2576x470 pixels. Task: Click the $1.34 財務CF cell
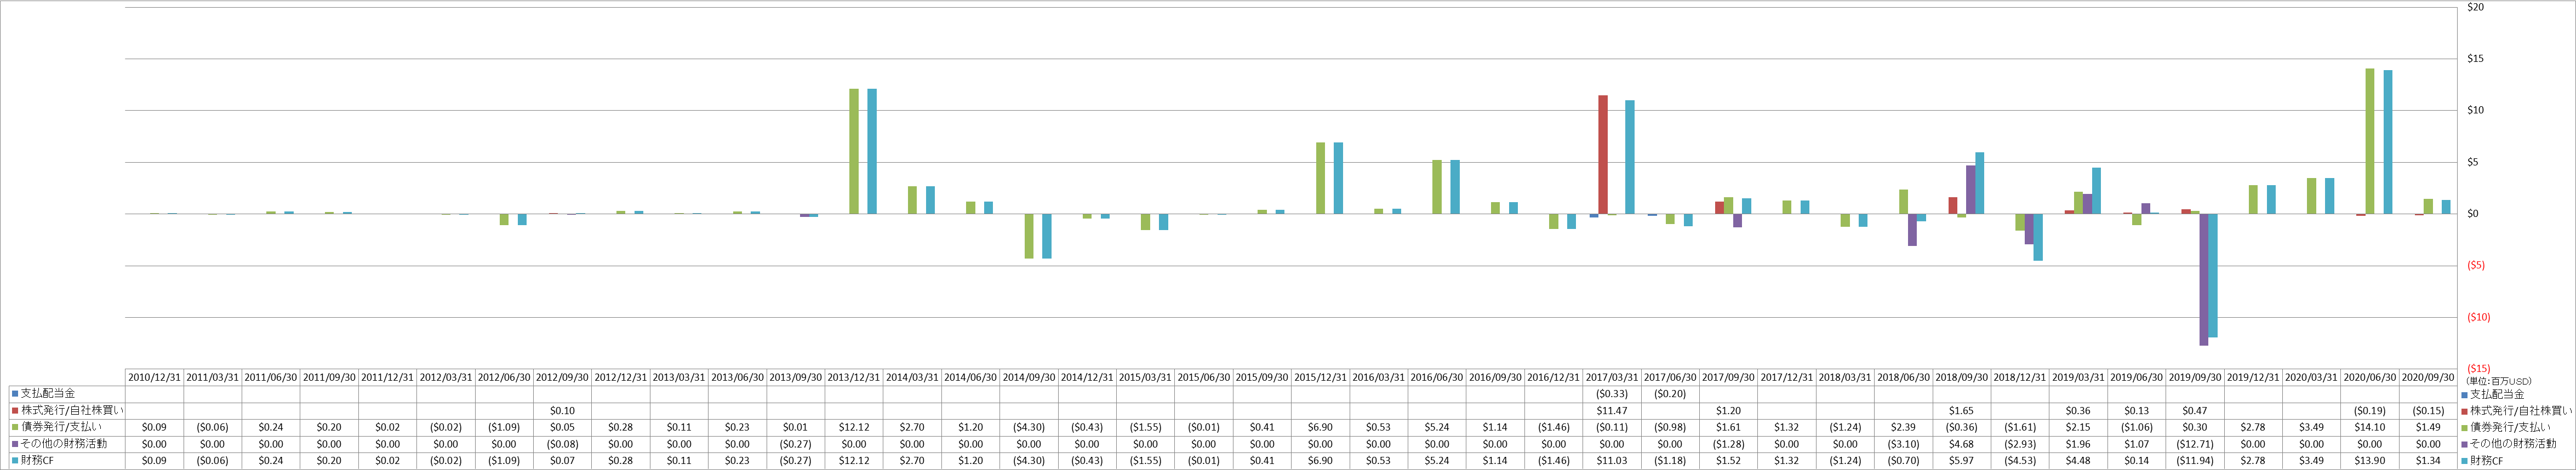point(2428,461)
